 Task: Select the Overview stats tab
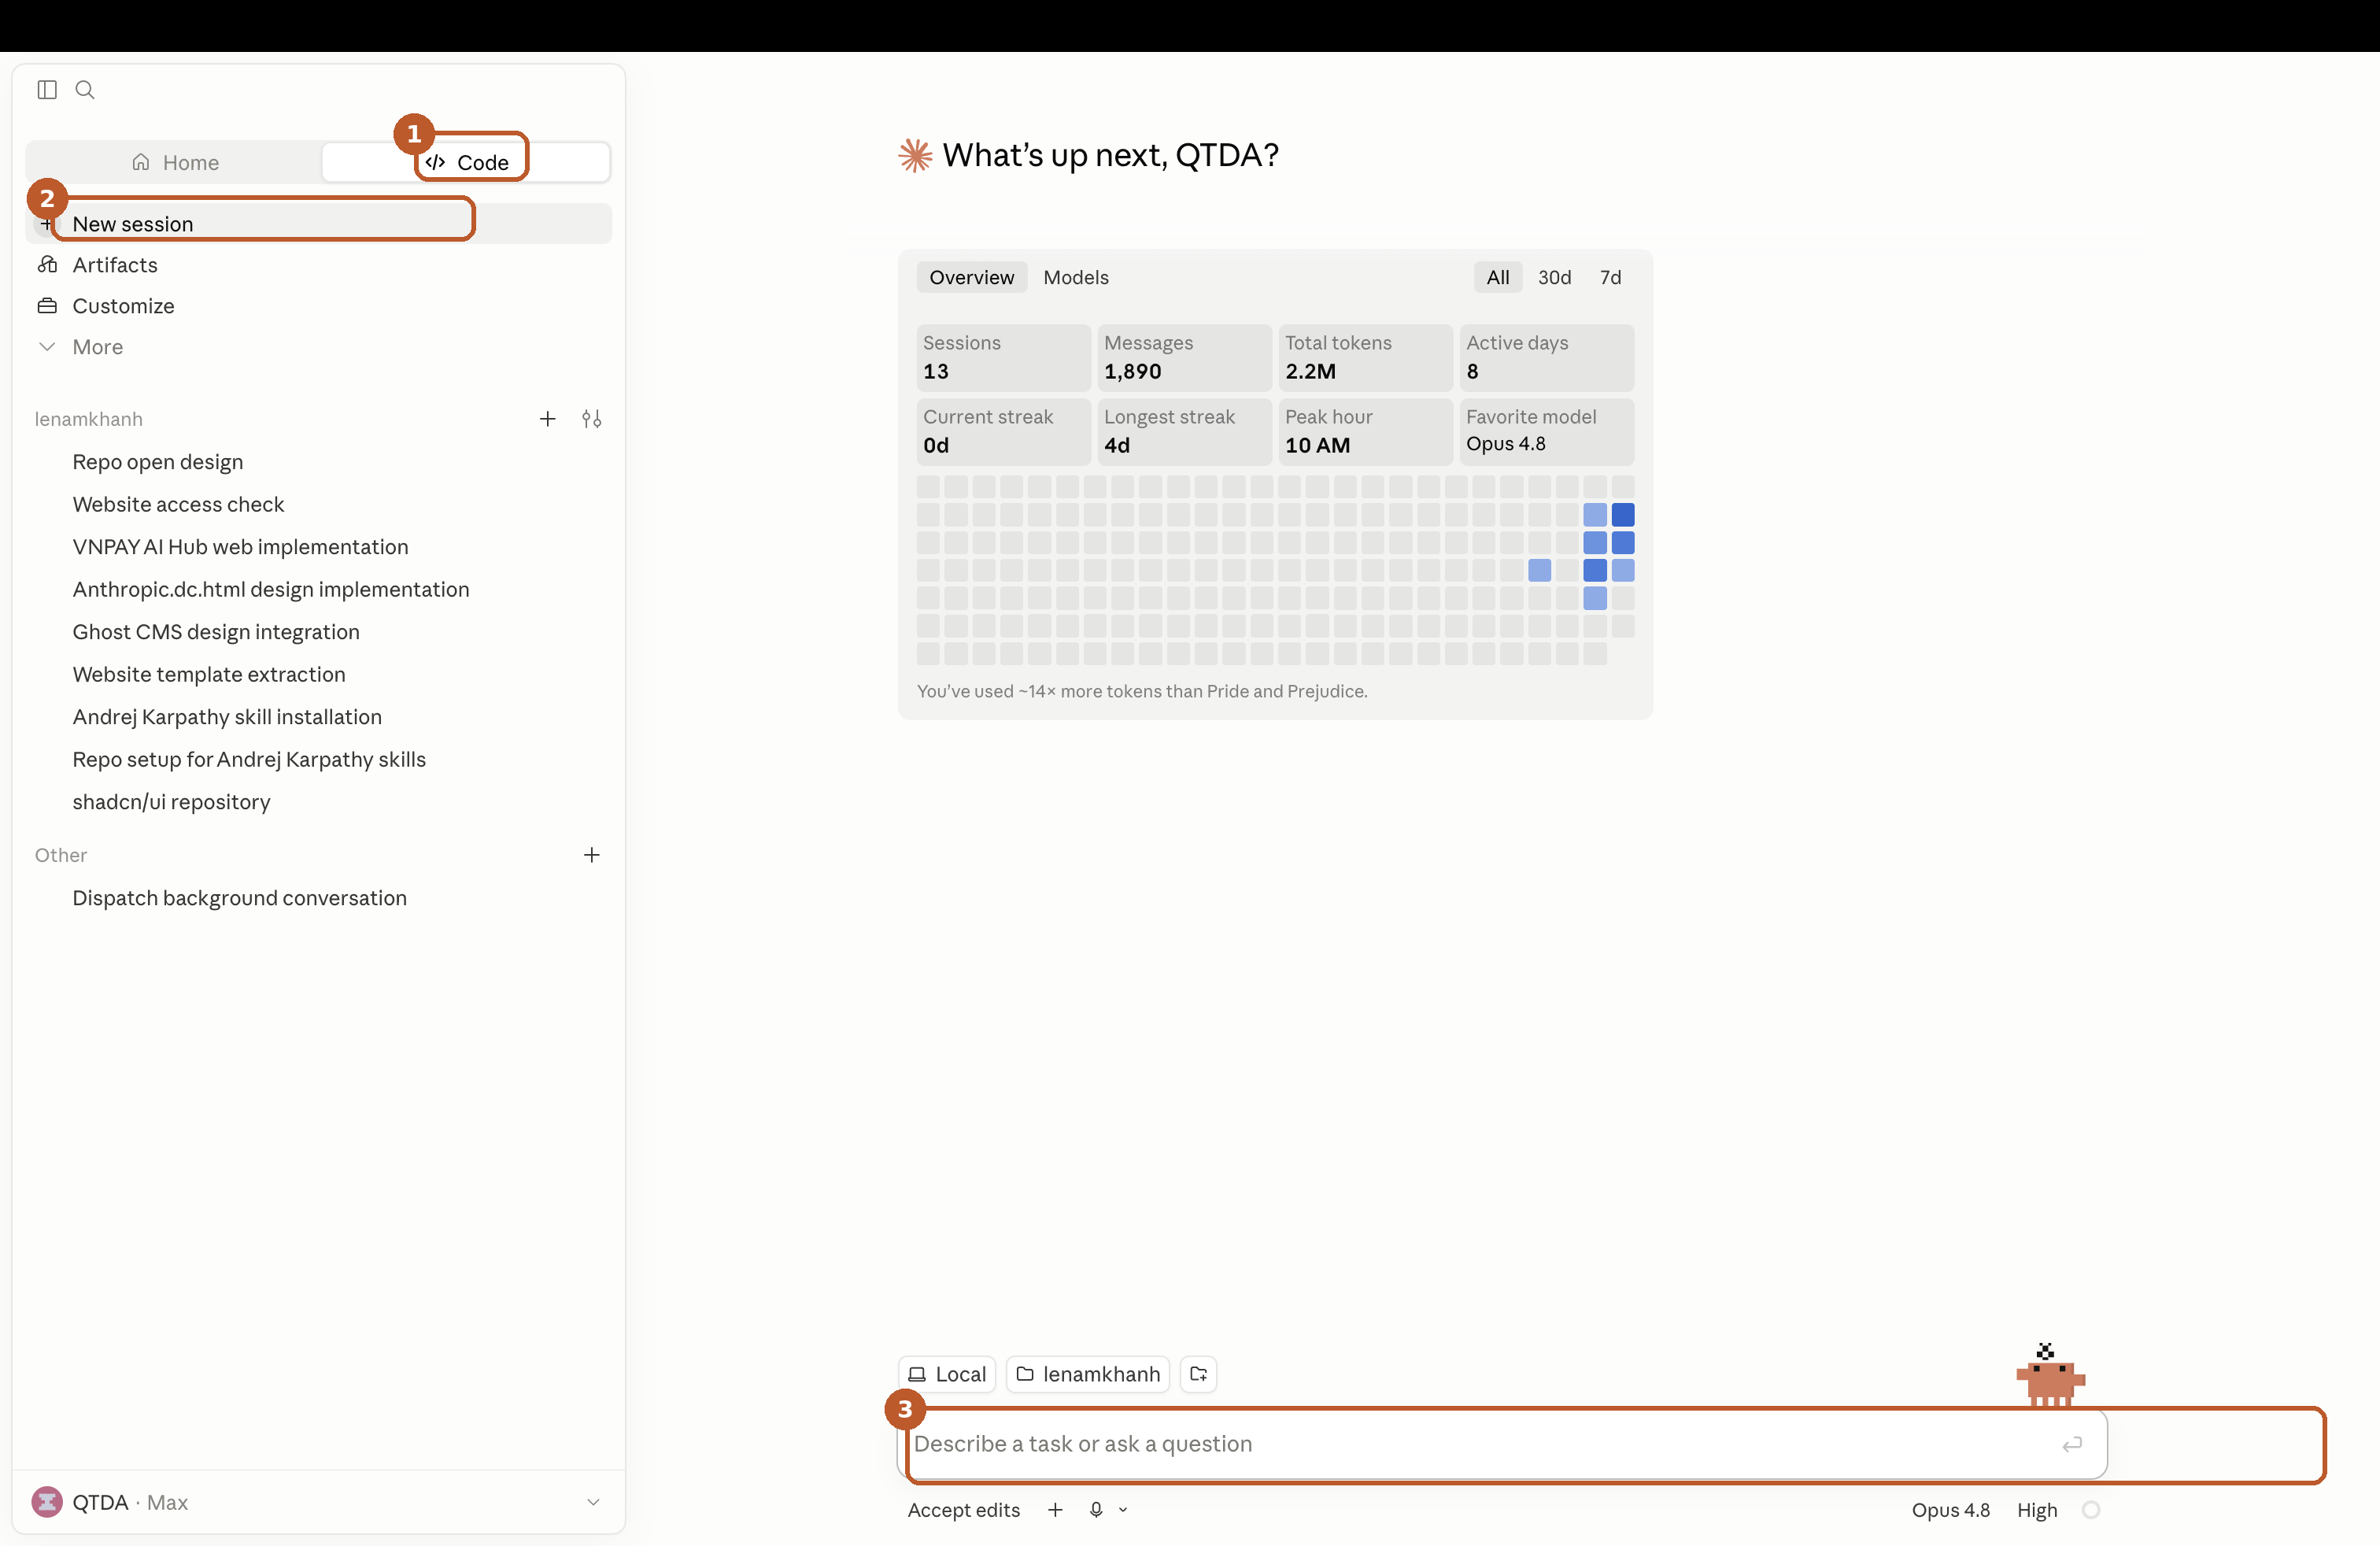click(x=971, y=277)
